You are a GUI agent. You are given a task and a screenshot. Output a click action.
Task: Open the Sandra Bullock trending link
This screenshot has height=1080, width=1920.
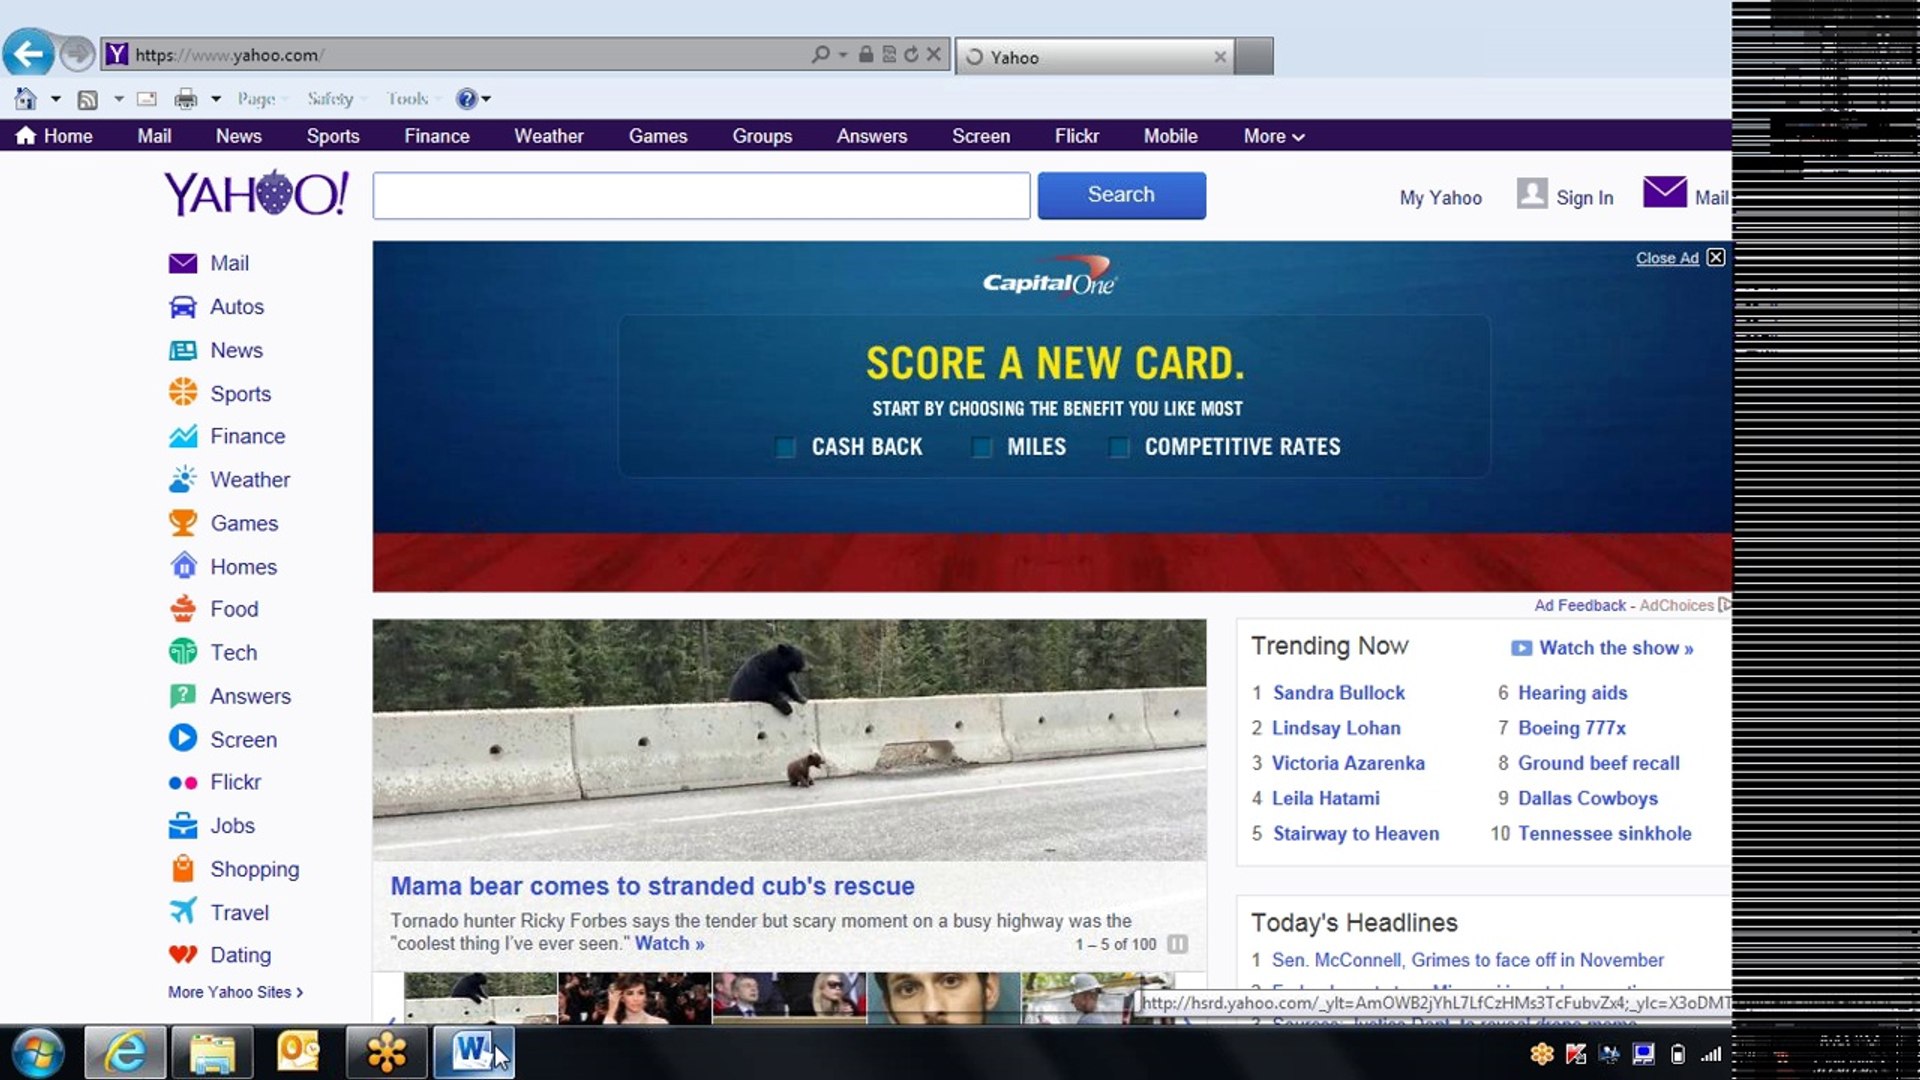click(1339, 693)
